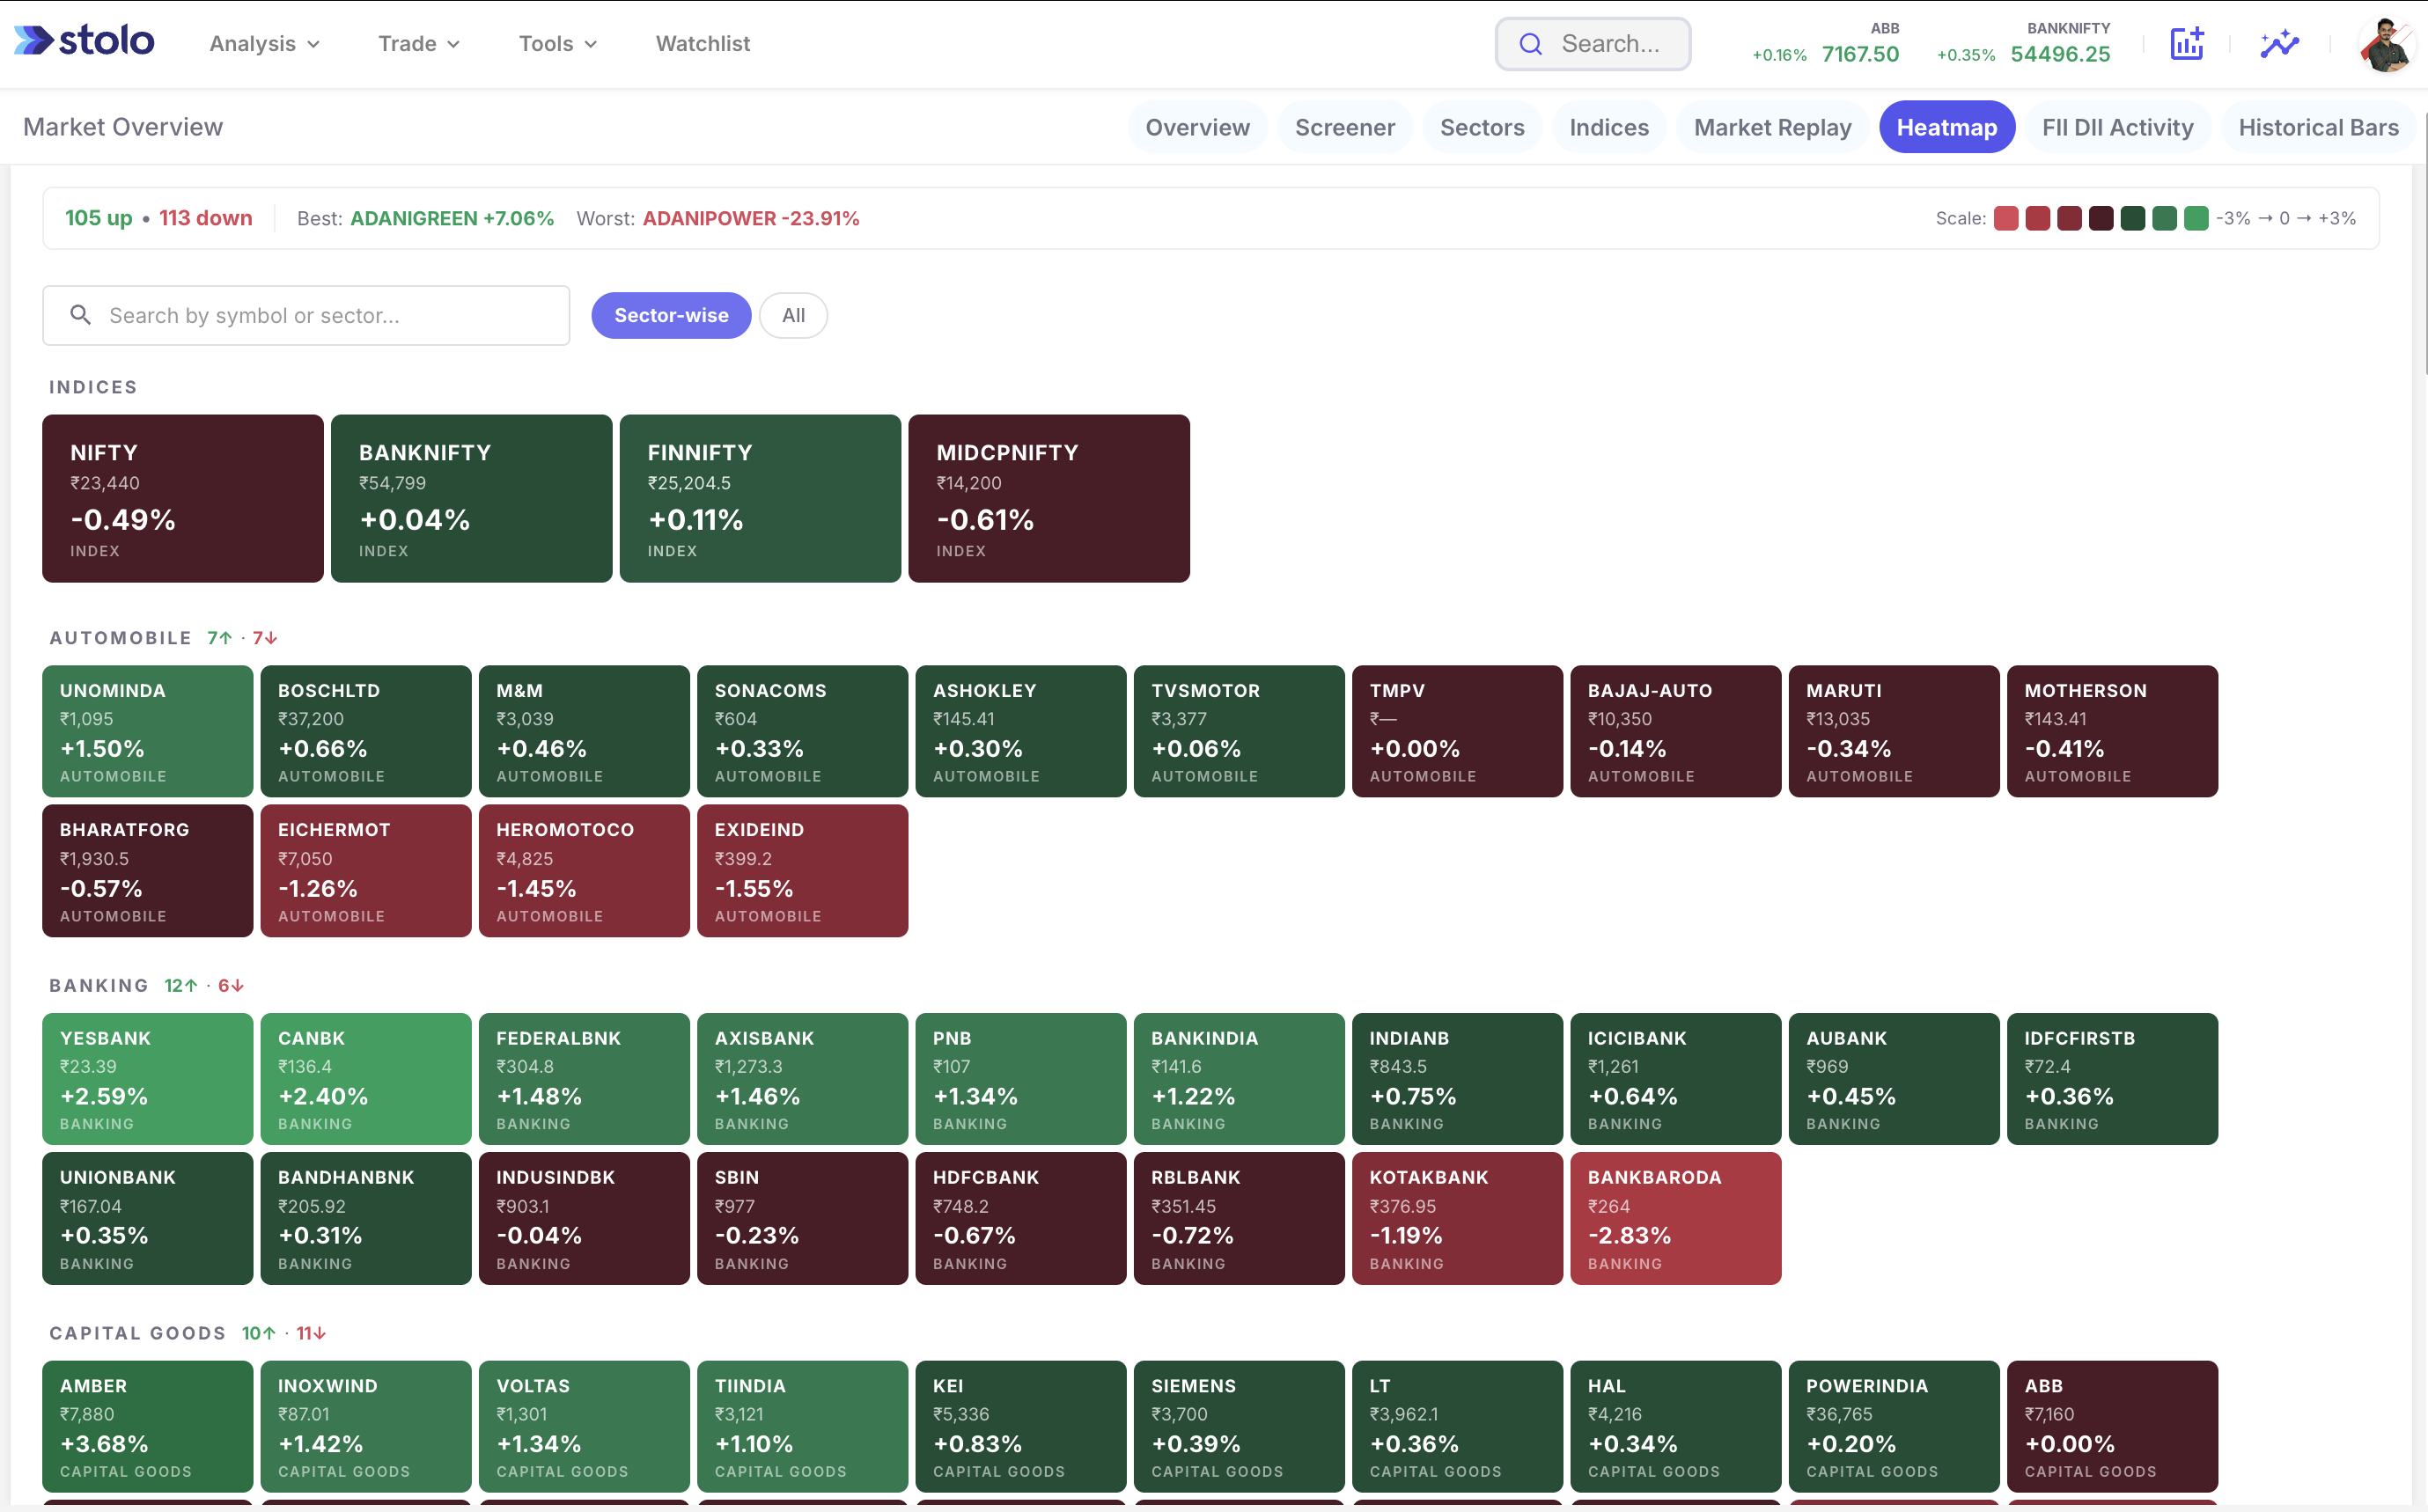Focus the top Search field
The height and width of the screenshot is (1512, 2428).
coord(1592,44)
